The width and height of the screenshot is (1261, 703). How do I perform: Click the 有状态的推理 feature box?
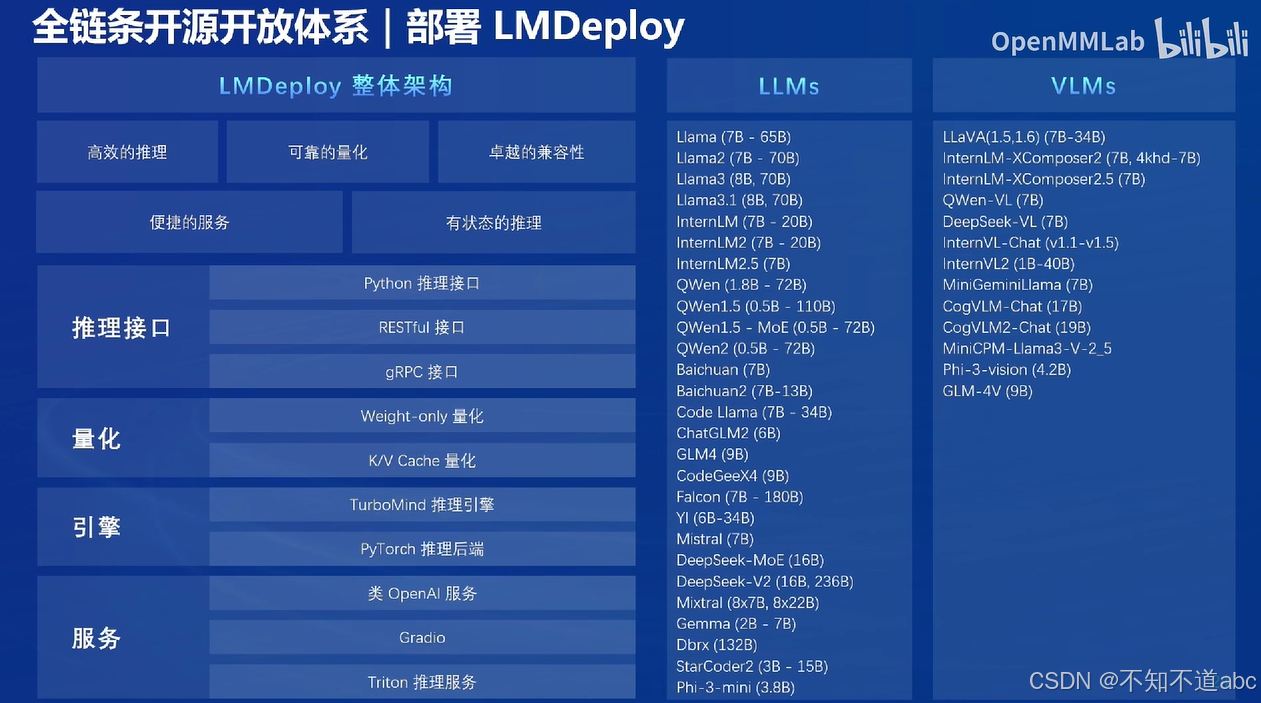click(494, 222)
